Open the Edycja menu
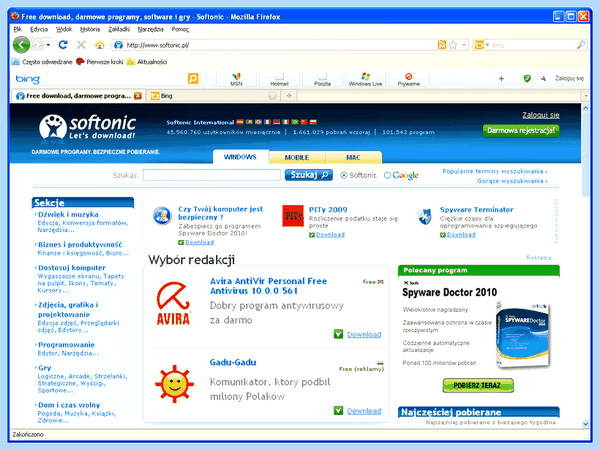 (x=39, y=29)
